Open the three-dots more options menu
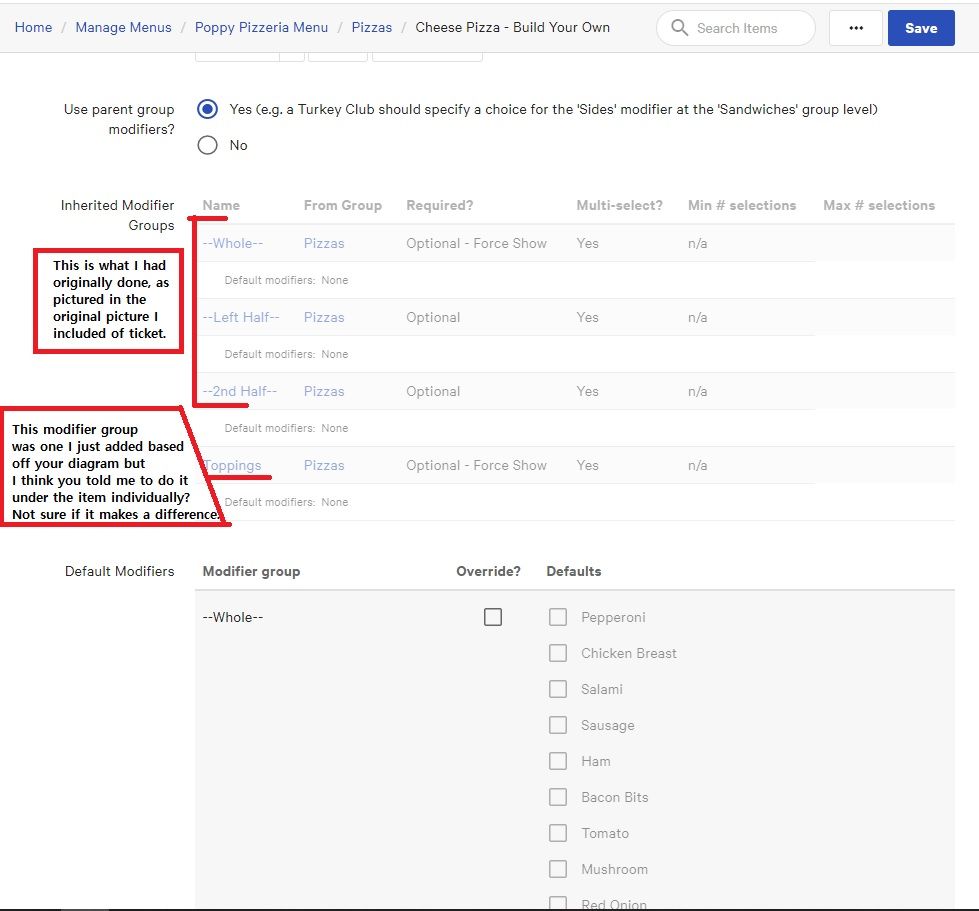This screenshot has height=911, width=979. point(856,28)
